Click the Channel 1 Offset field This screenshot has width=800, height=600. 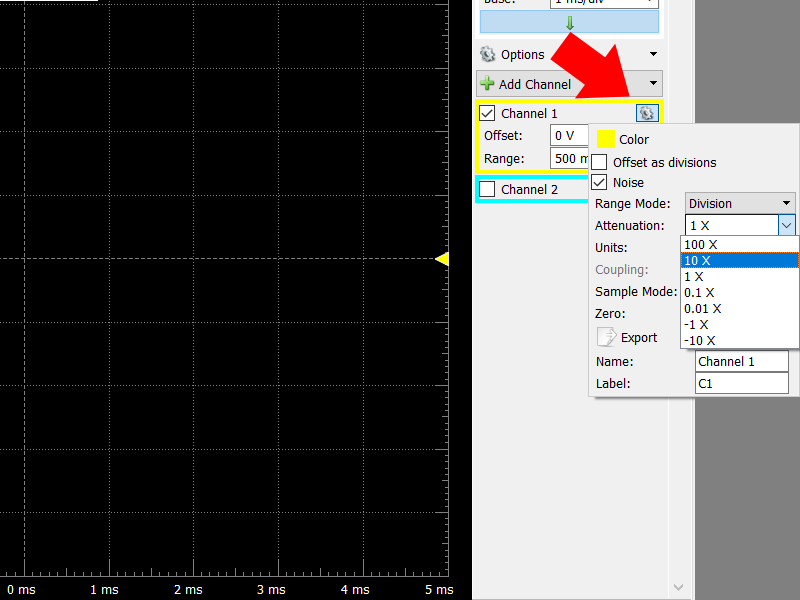tap(569, 135)
